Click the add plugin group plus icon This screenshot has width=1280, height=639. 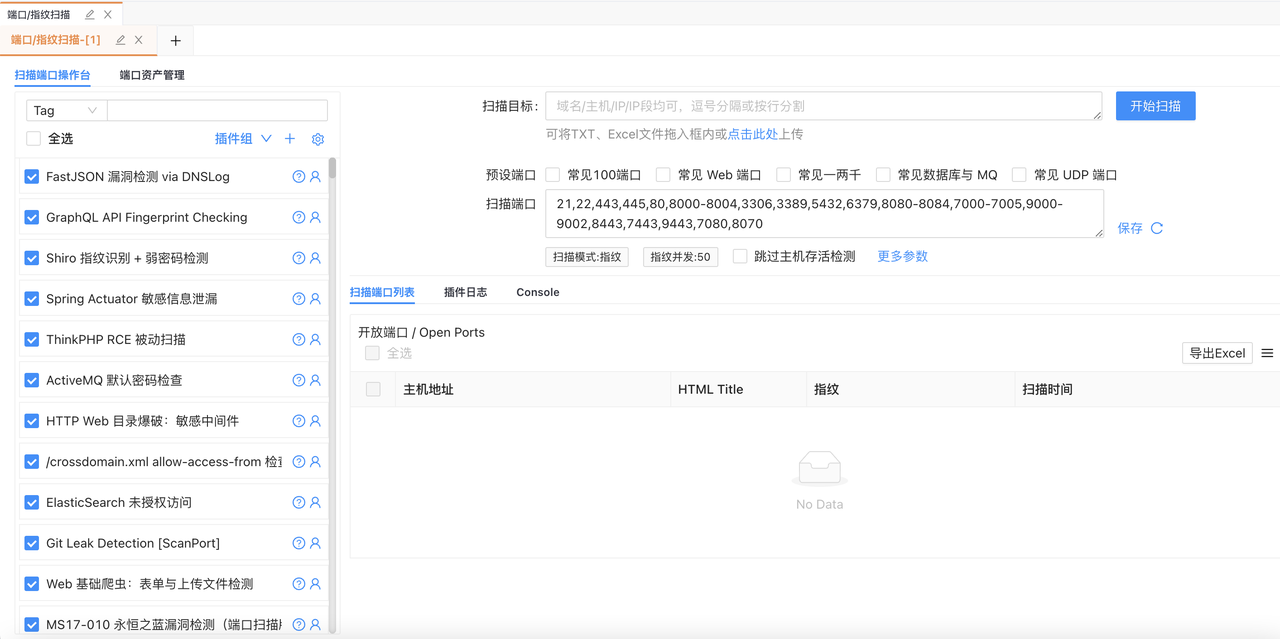(x=290, y=139)
